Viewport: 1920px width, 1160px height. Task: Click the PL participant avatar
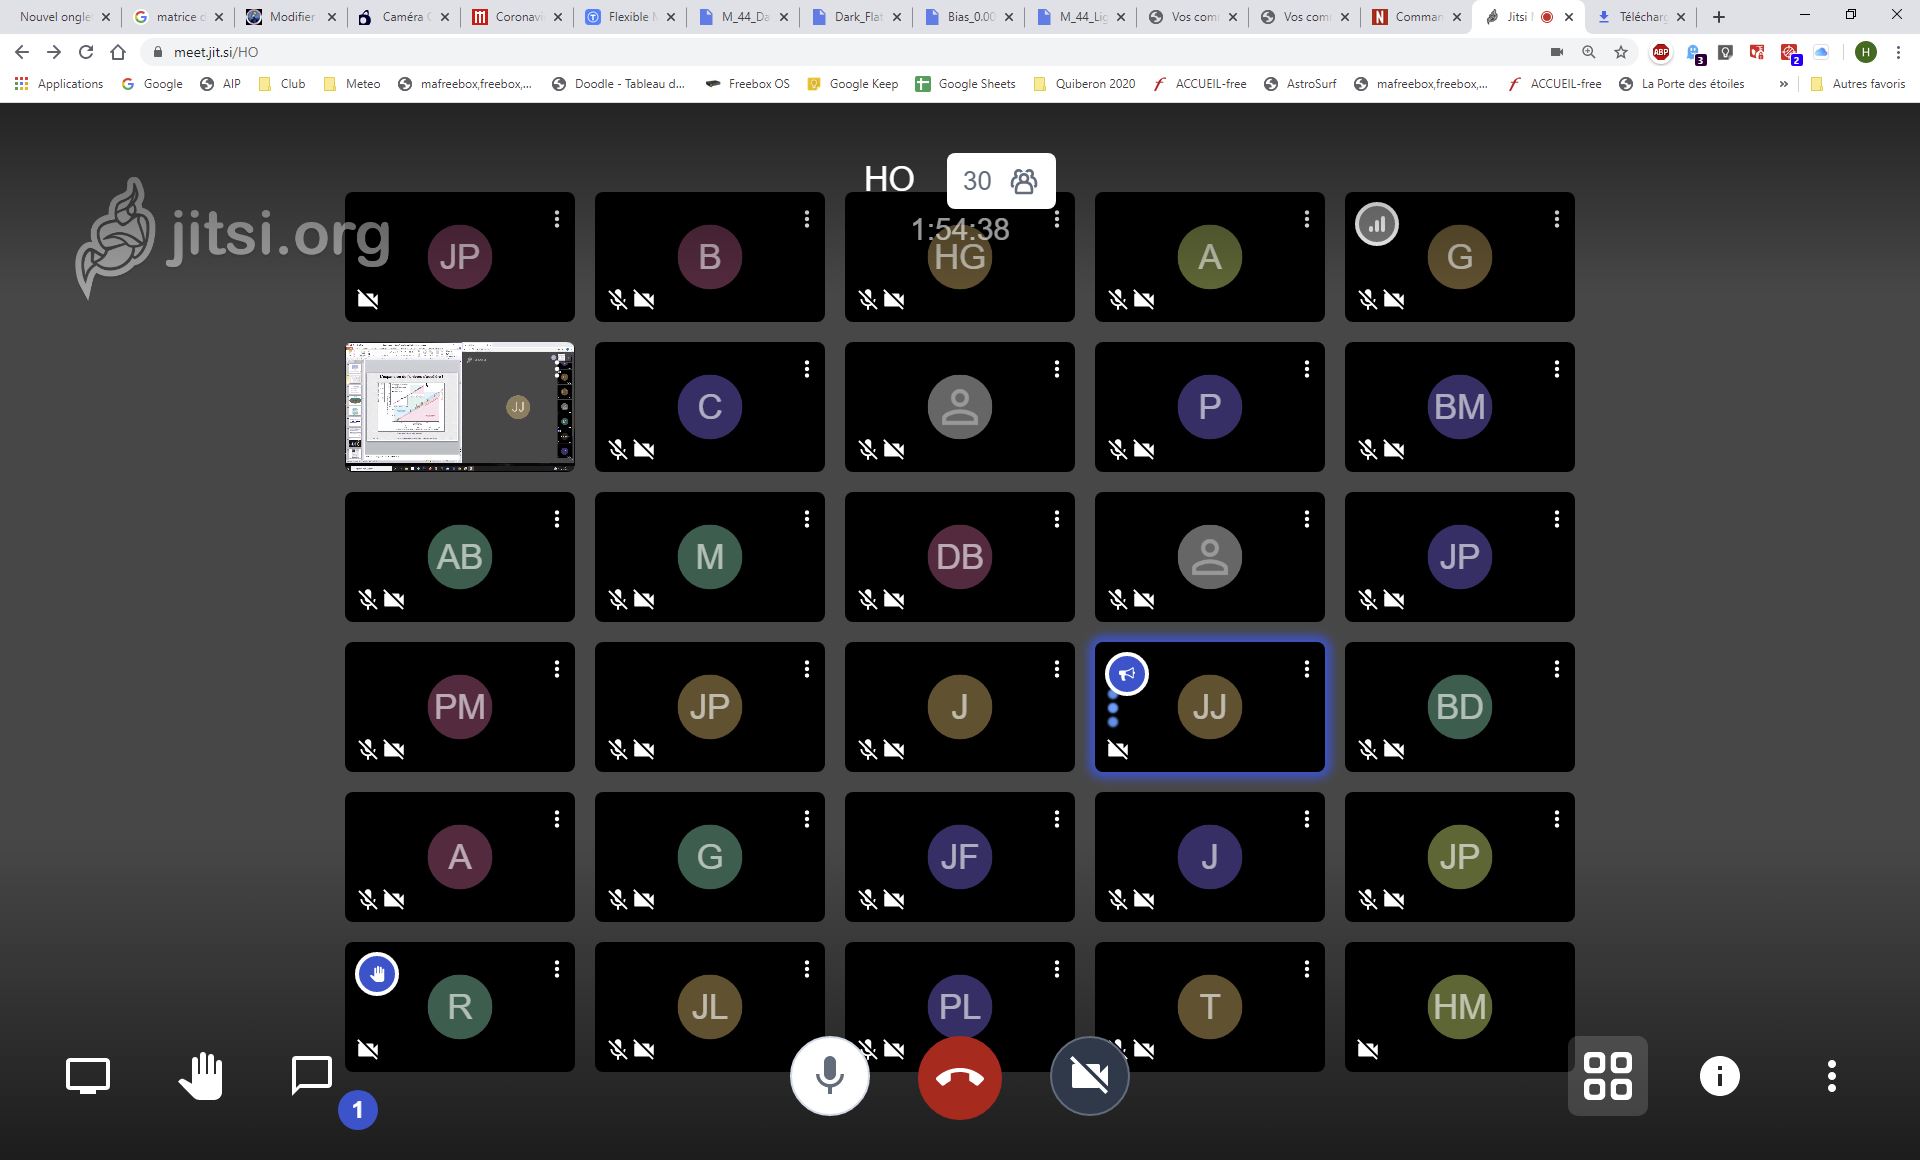[960, 1006]
